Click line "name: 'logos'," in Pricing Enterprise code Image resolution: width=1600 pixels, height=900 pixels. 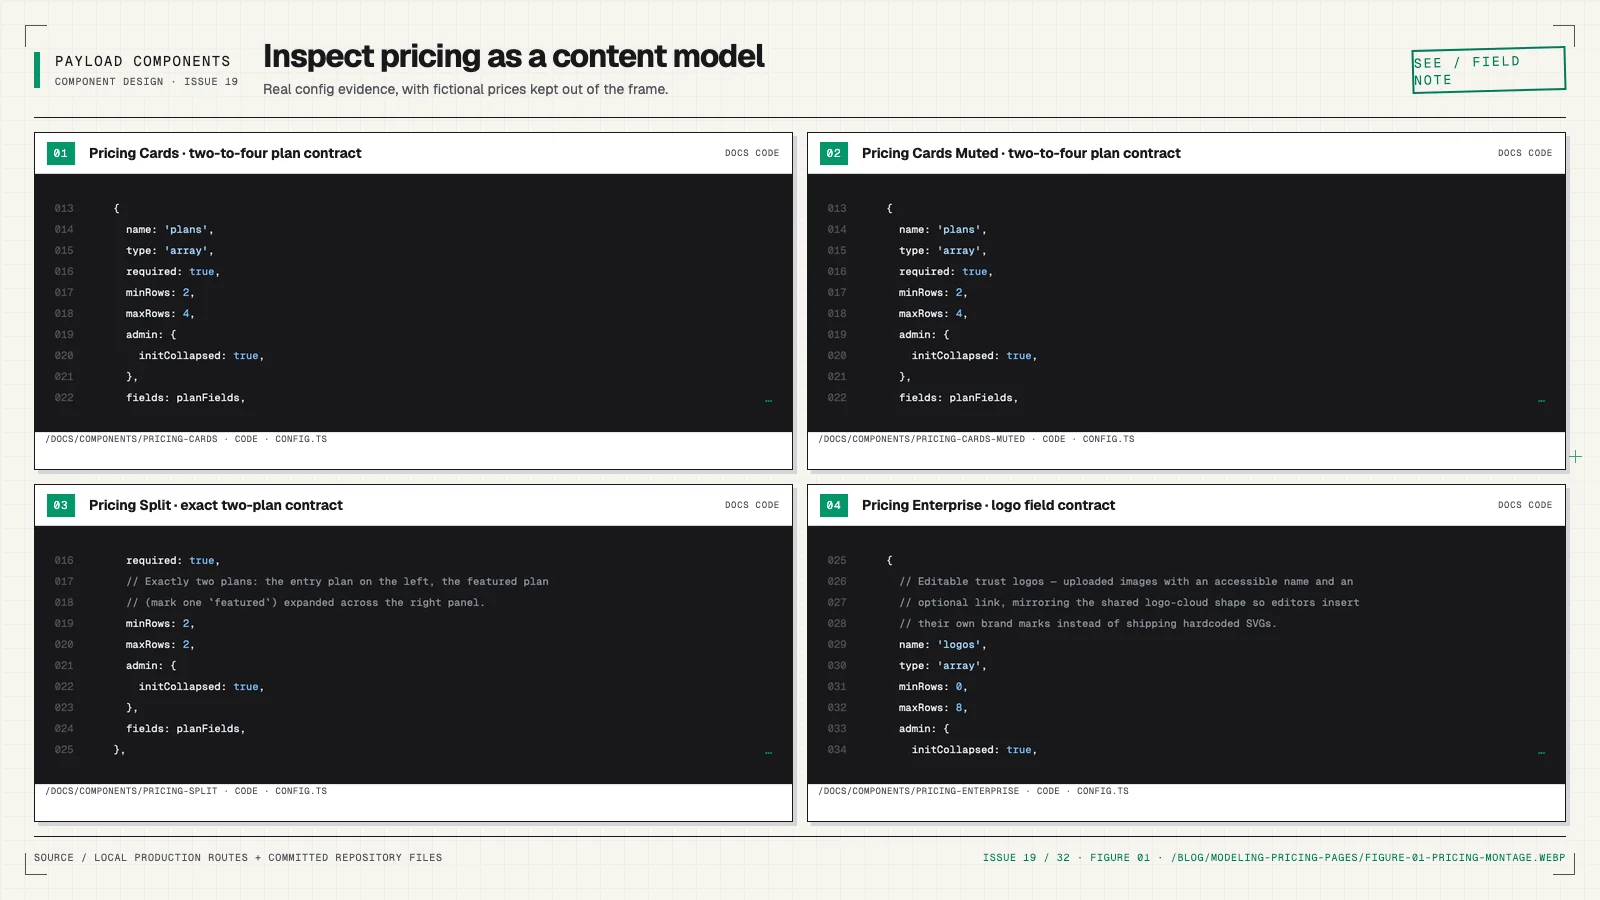[x=942, y=645]
